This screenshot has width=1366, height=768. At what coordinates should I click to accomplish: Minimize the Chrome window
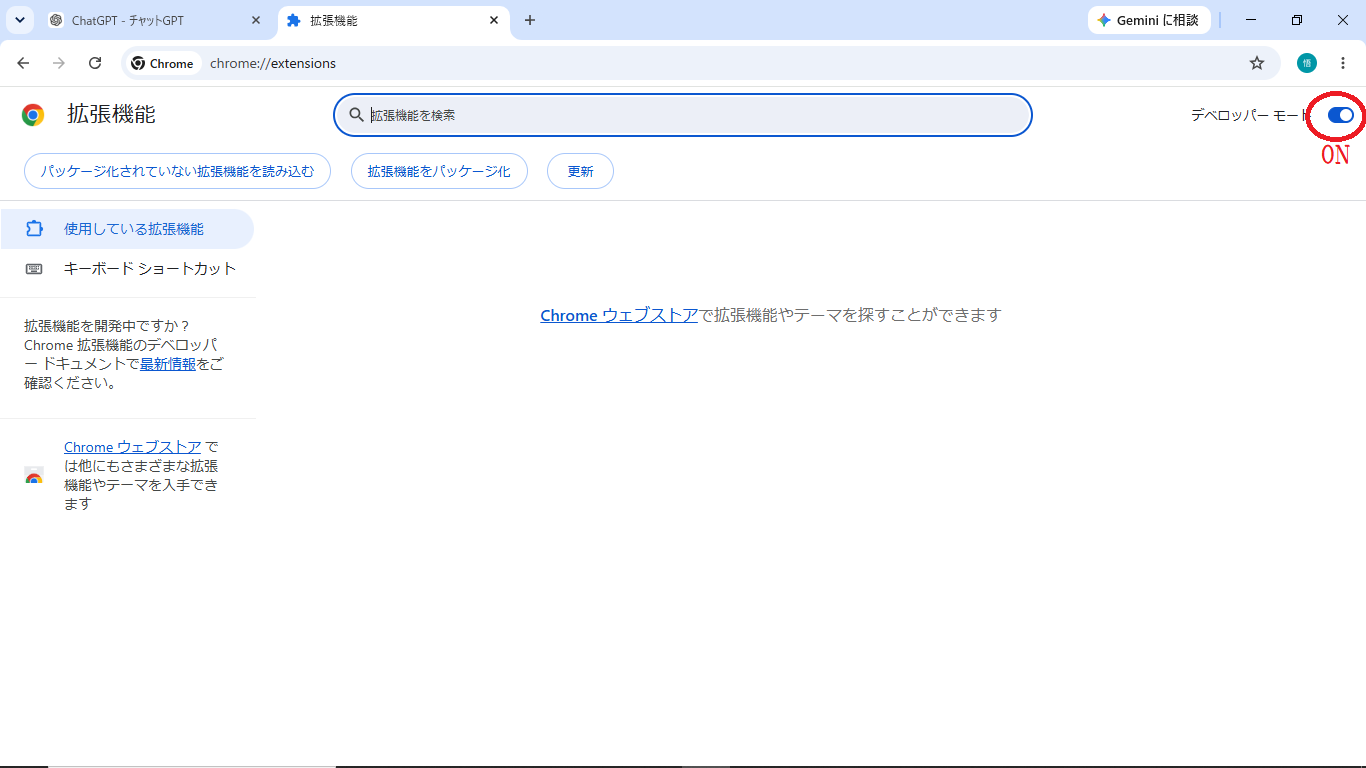click(x=1251, y=20)
